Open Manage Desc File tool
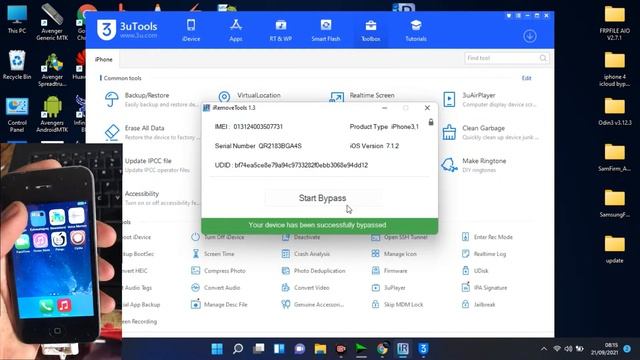640x360 pixels. pyautogui.click(x=219, y=304)
